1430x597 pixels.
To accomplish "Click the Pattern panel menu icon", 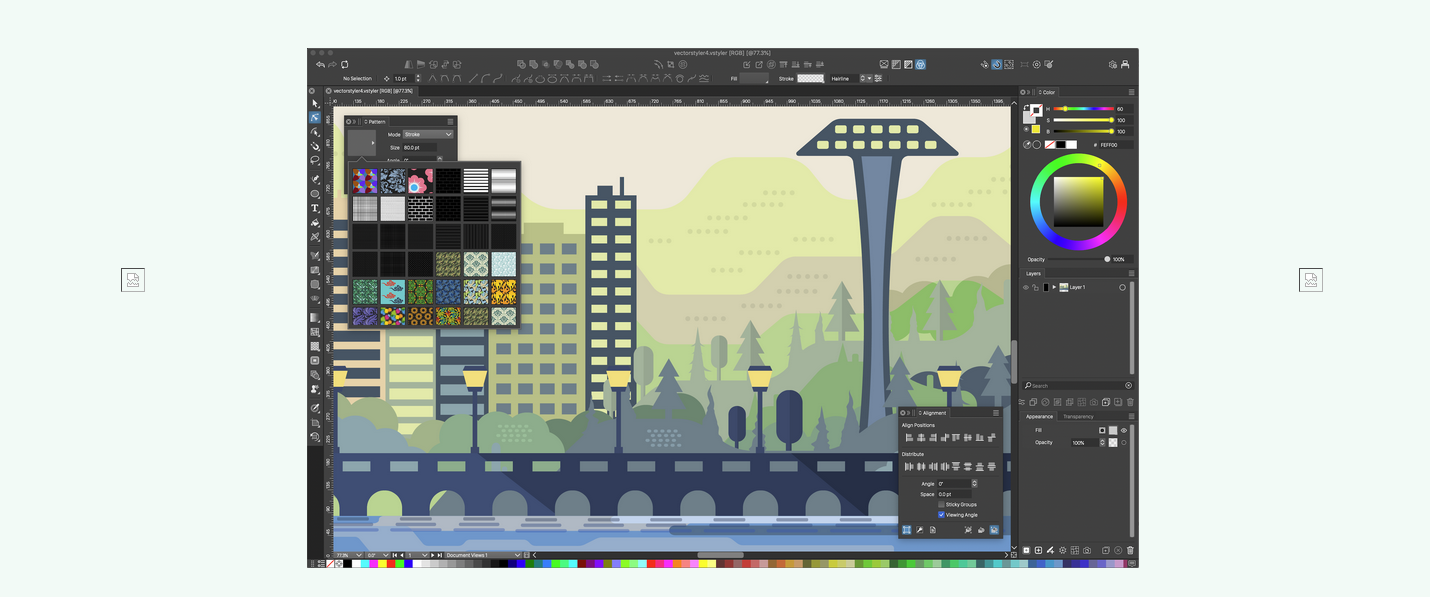I will 451,122.
